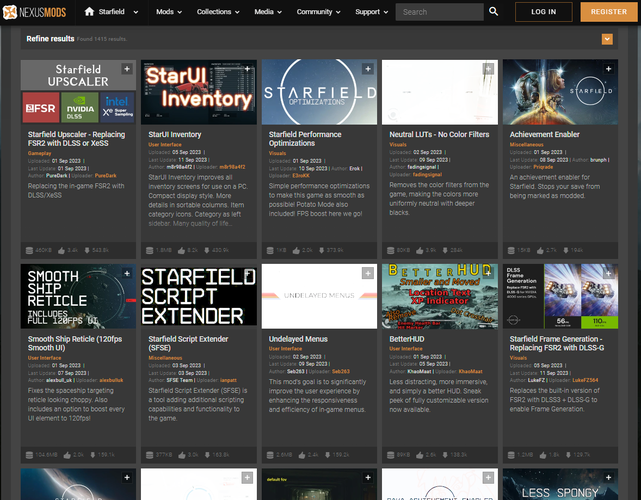Image resolution: width=641 pixels, height=500 pixels.
Task: Click thumbs-up icon on StarUI Inventory card
Action: [182, 250]
